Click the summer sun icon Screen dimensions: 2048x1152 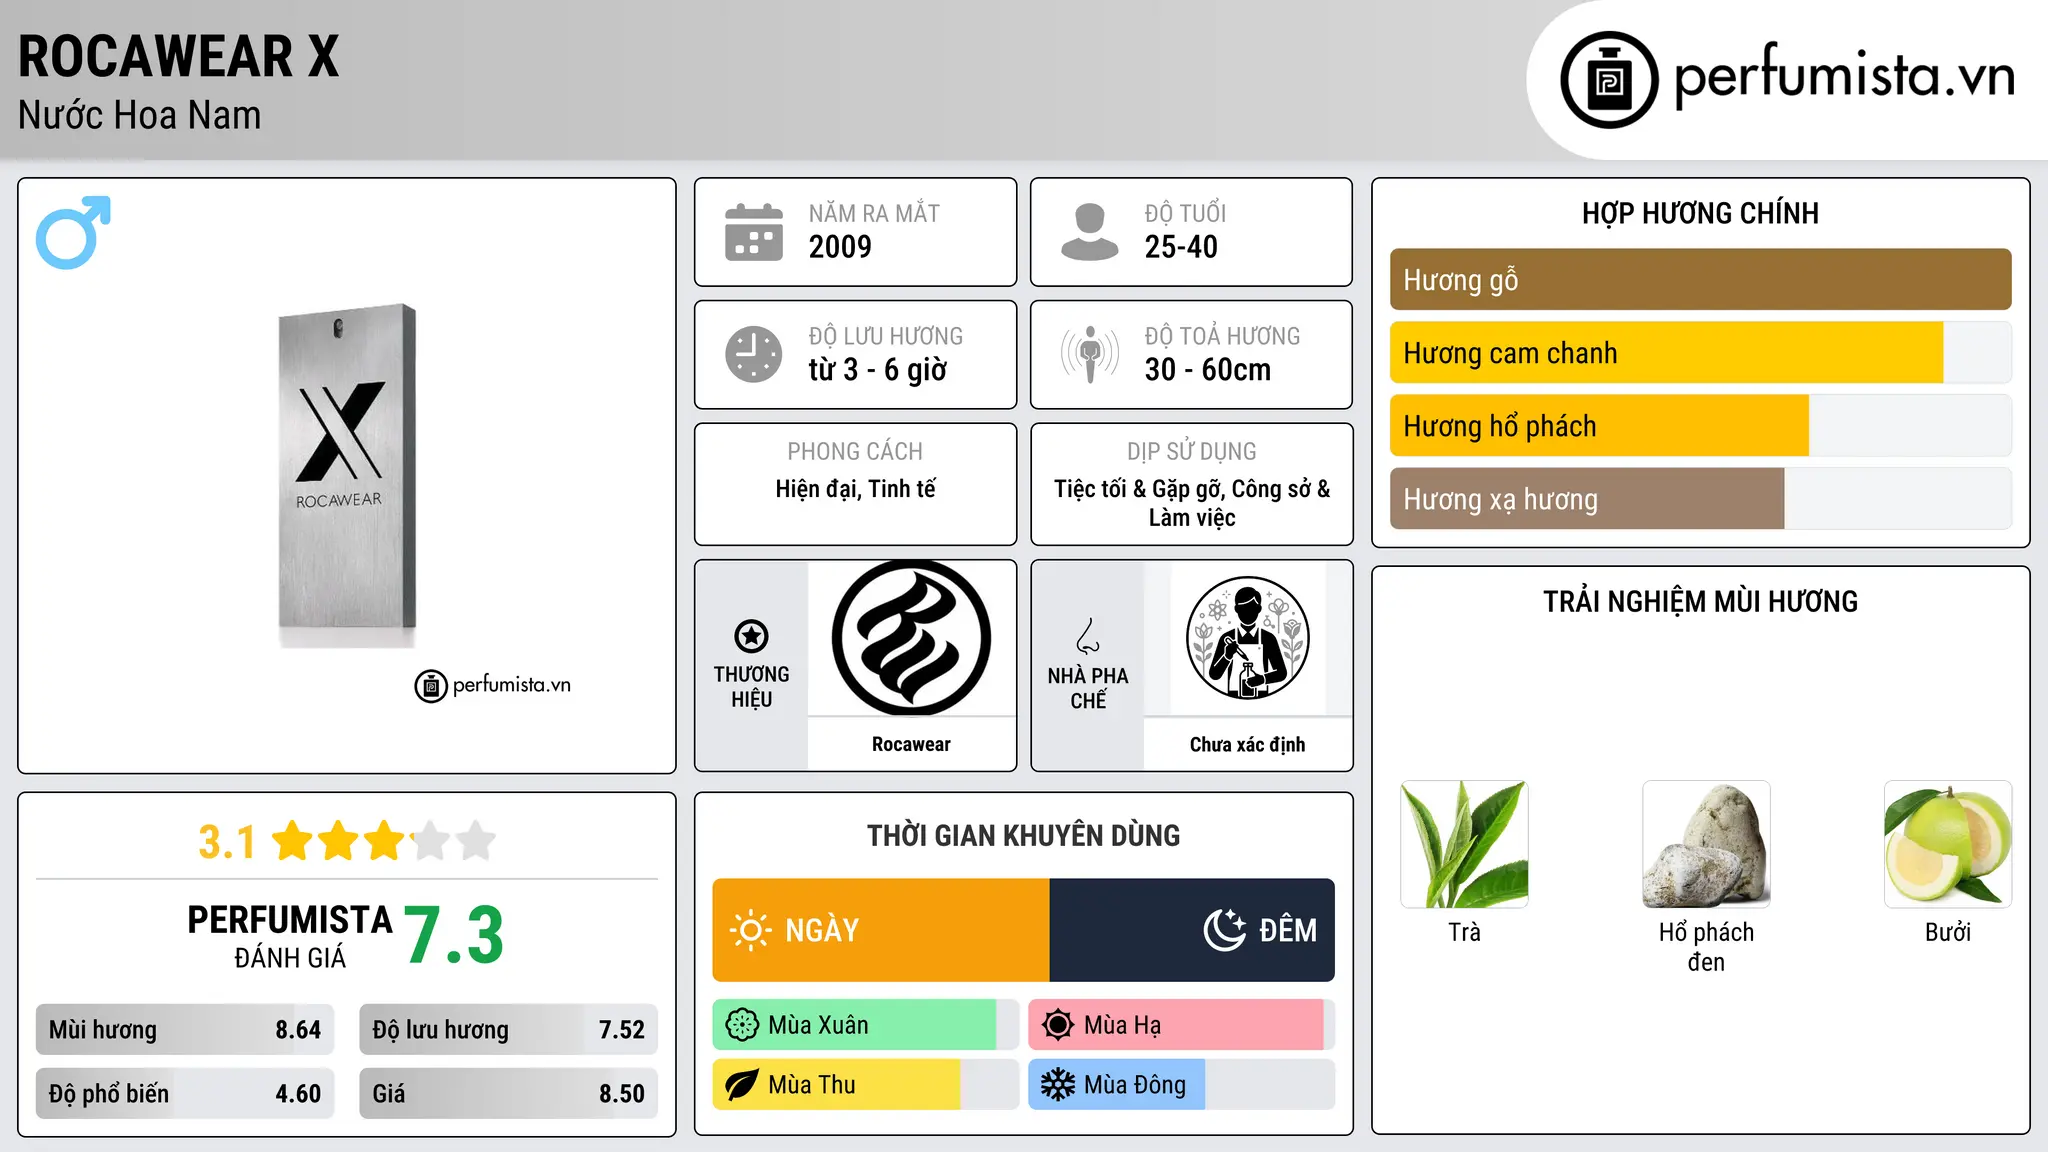click(x=1058, y=1025)
